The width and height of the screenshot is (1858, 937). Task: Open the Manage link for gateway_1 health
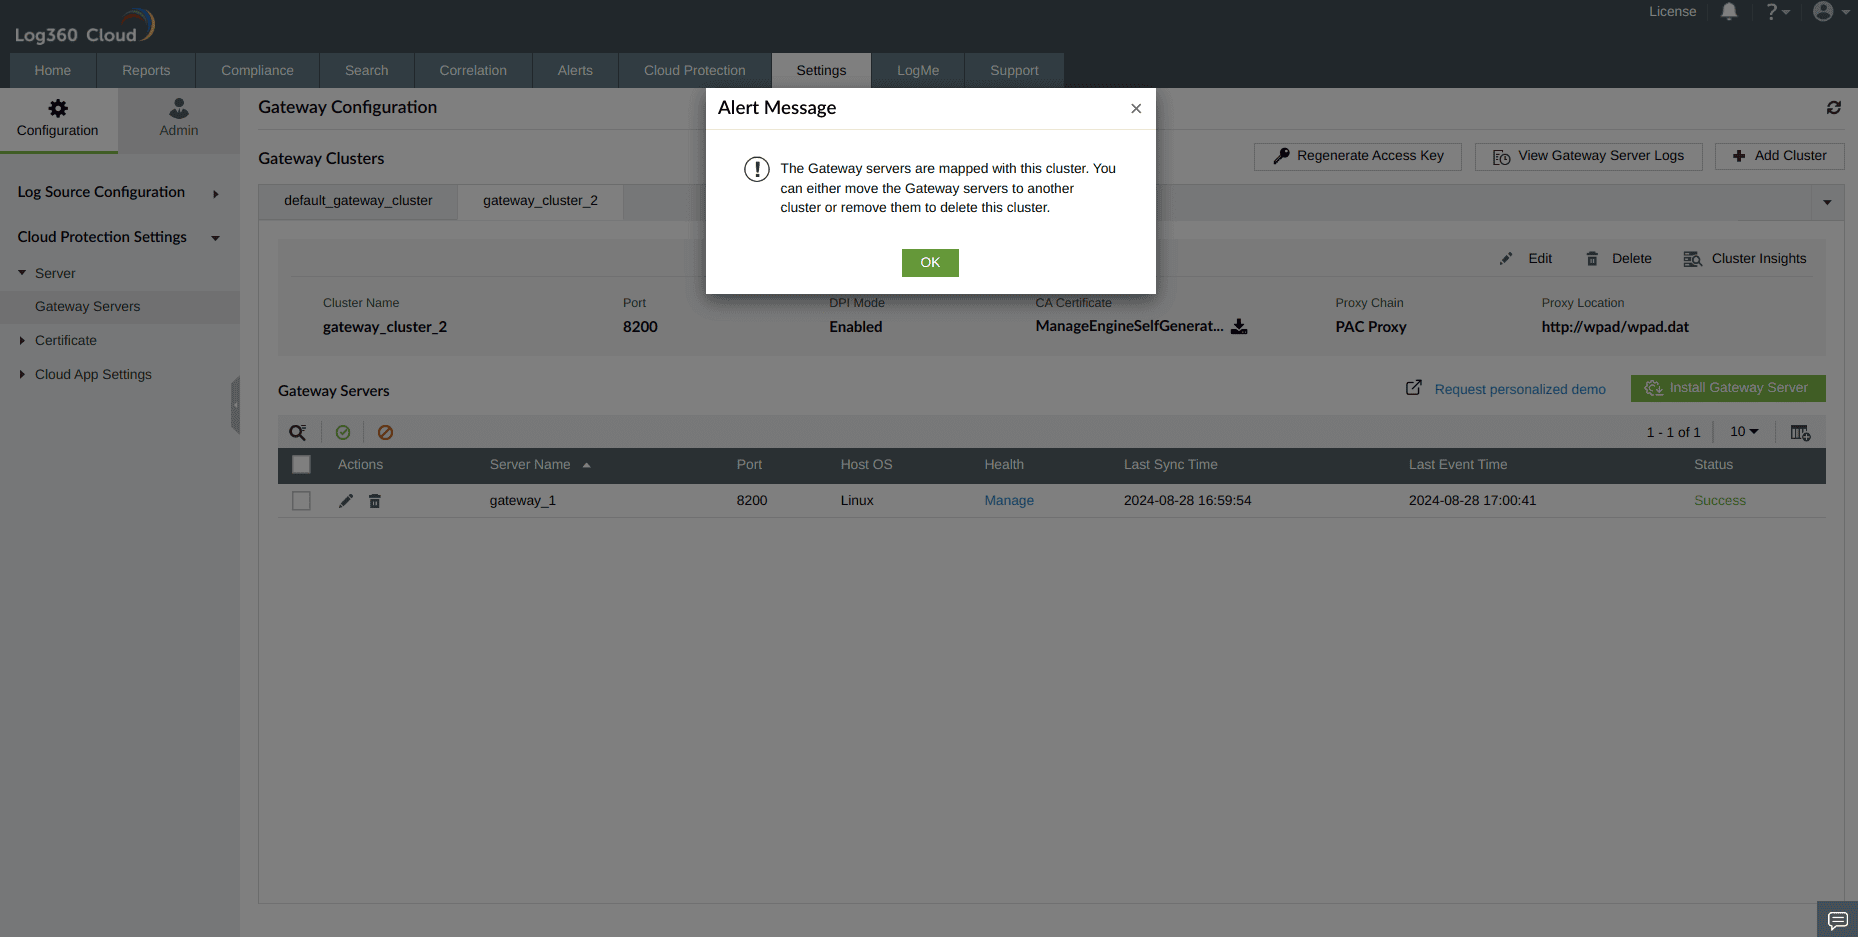pyautogui.click(x=1008, y=500)
